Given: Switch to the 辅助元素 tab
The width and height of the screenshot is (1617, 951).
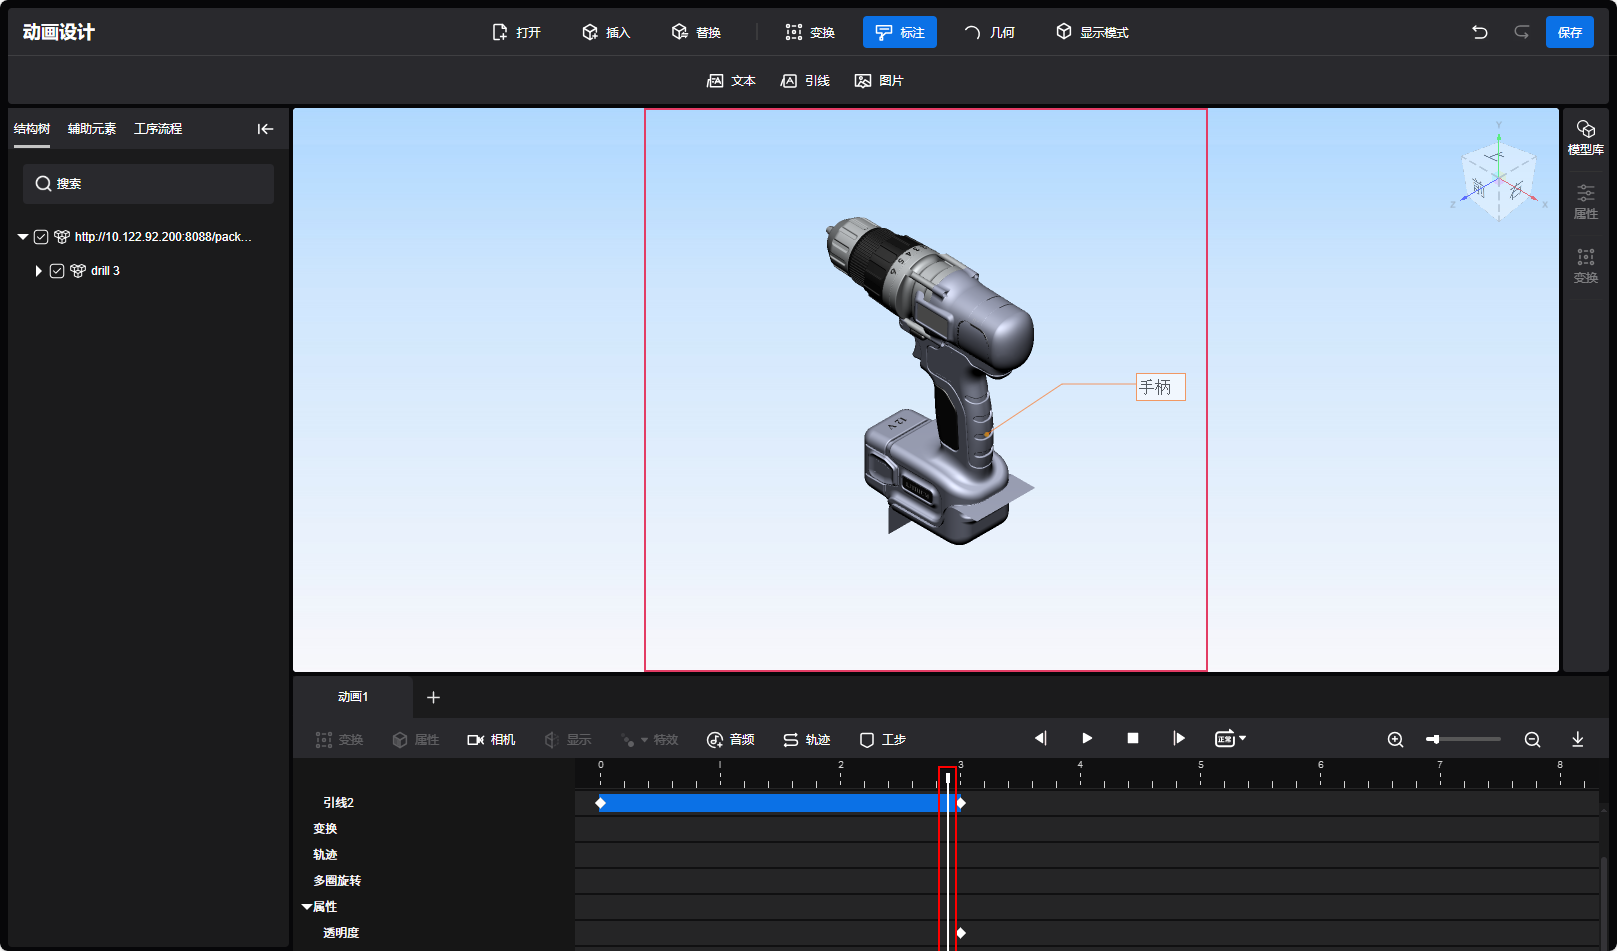Looking at the screenshot, I should pos(92,129).
